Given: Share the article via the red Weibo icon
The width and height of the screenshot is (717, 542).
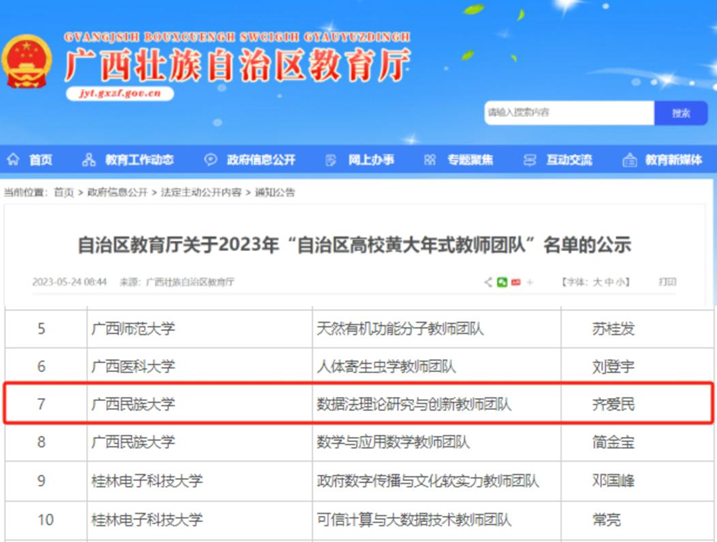Looking at the screenshot, I should coord(516,283).
